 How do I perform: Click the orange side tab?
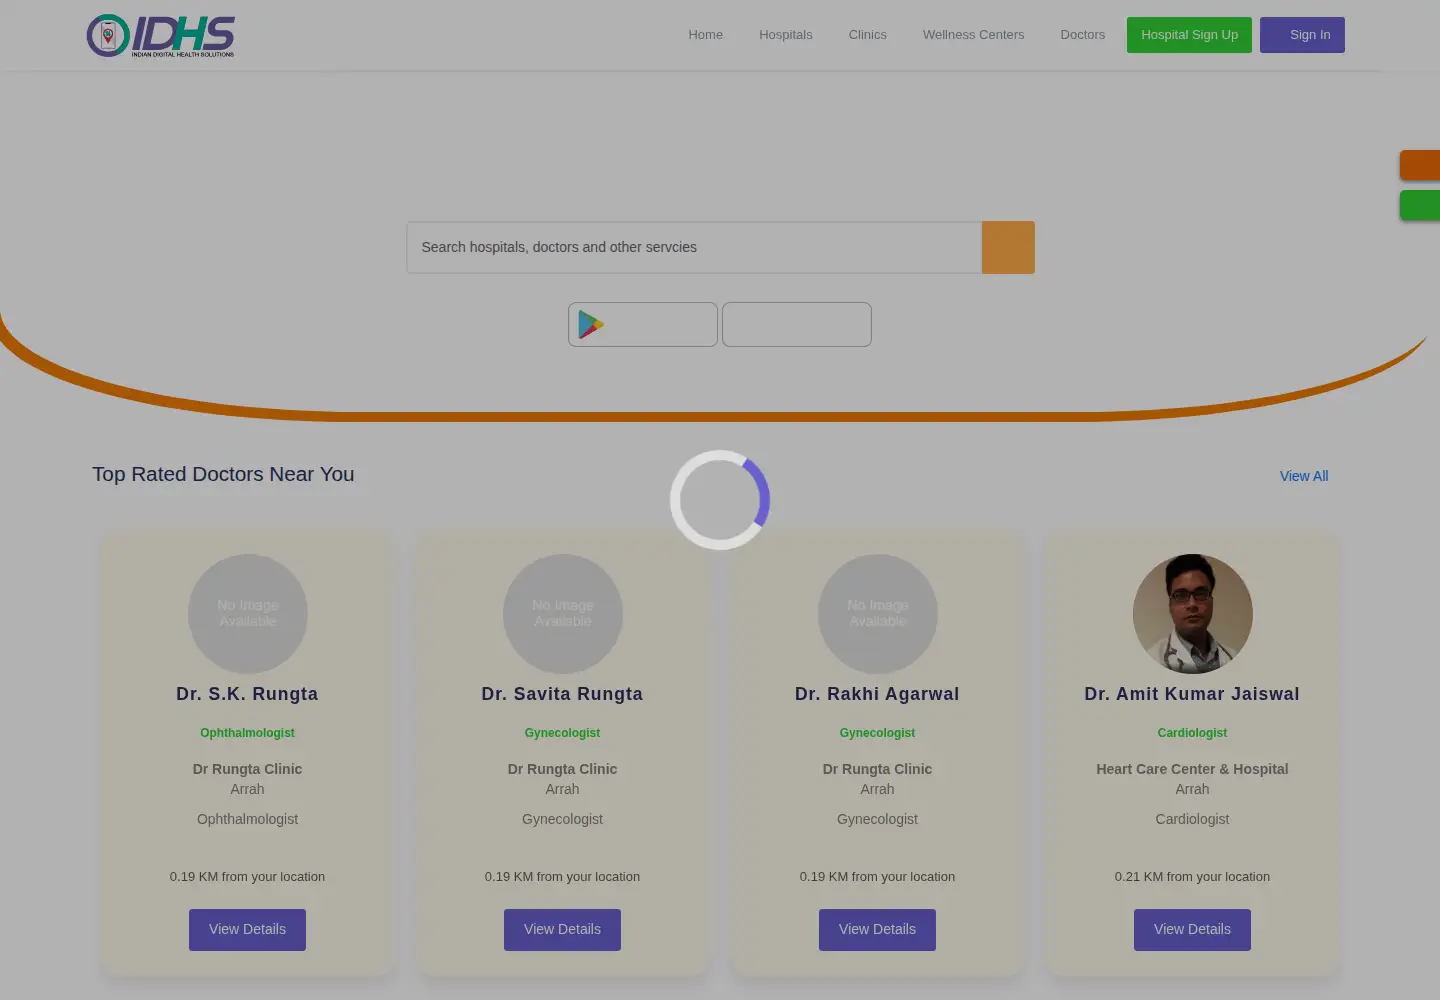(x=1420, y=165)
